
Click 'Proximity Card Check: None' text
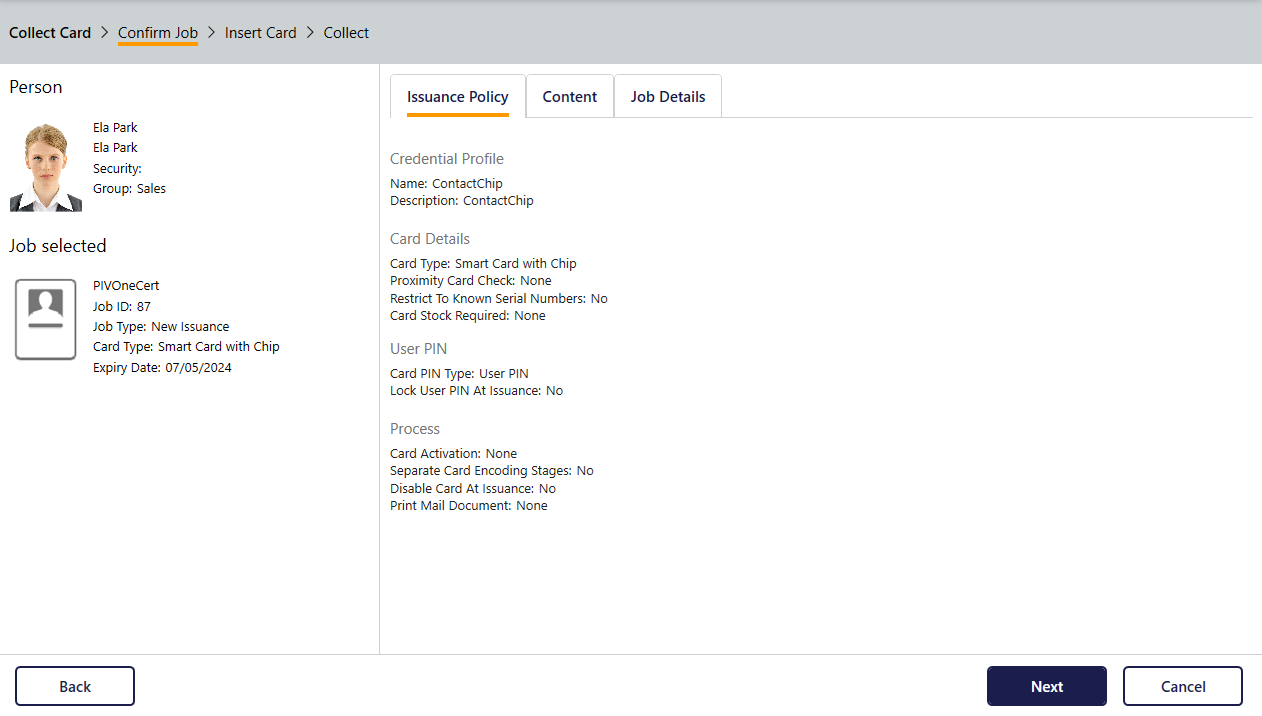471,280
